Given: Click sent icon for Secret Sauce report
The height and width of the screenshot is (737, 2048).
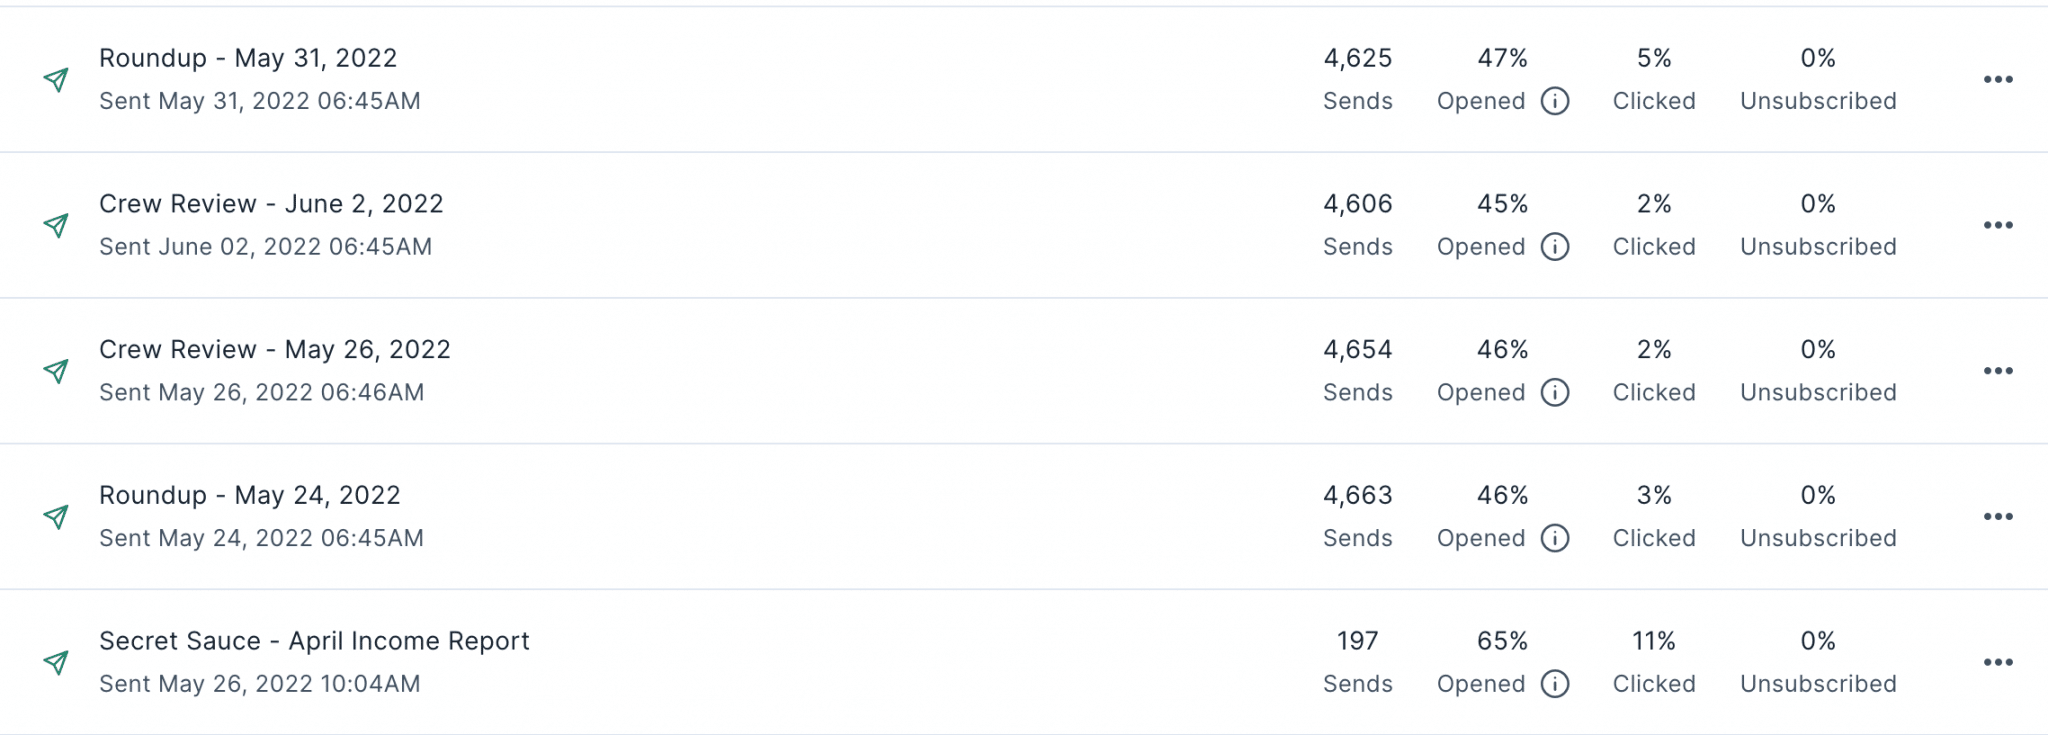Looking at the screenshot, I should (57, 662).
